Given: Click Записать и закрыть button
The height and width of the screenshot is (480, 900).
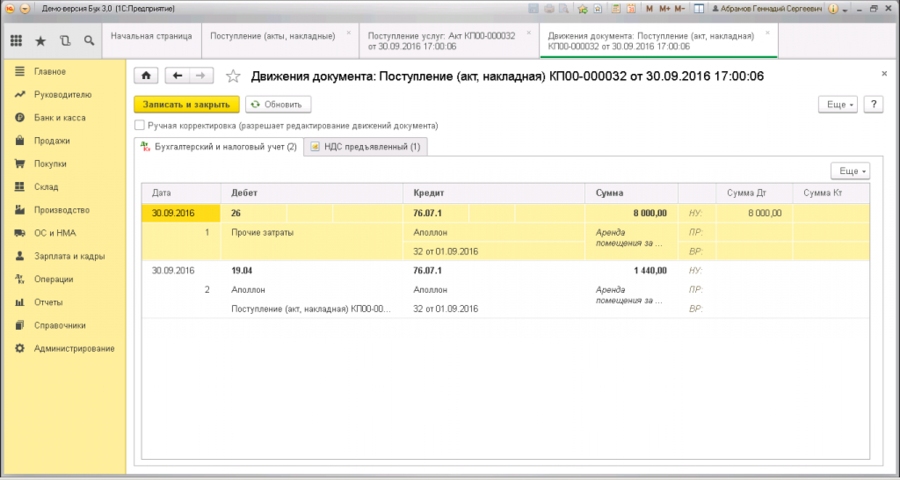Looking at the screenshot, I should 187,104.
